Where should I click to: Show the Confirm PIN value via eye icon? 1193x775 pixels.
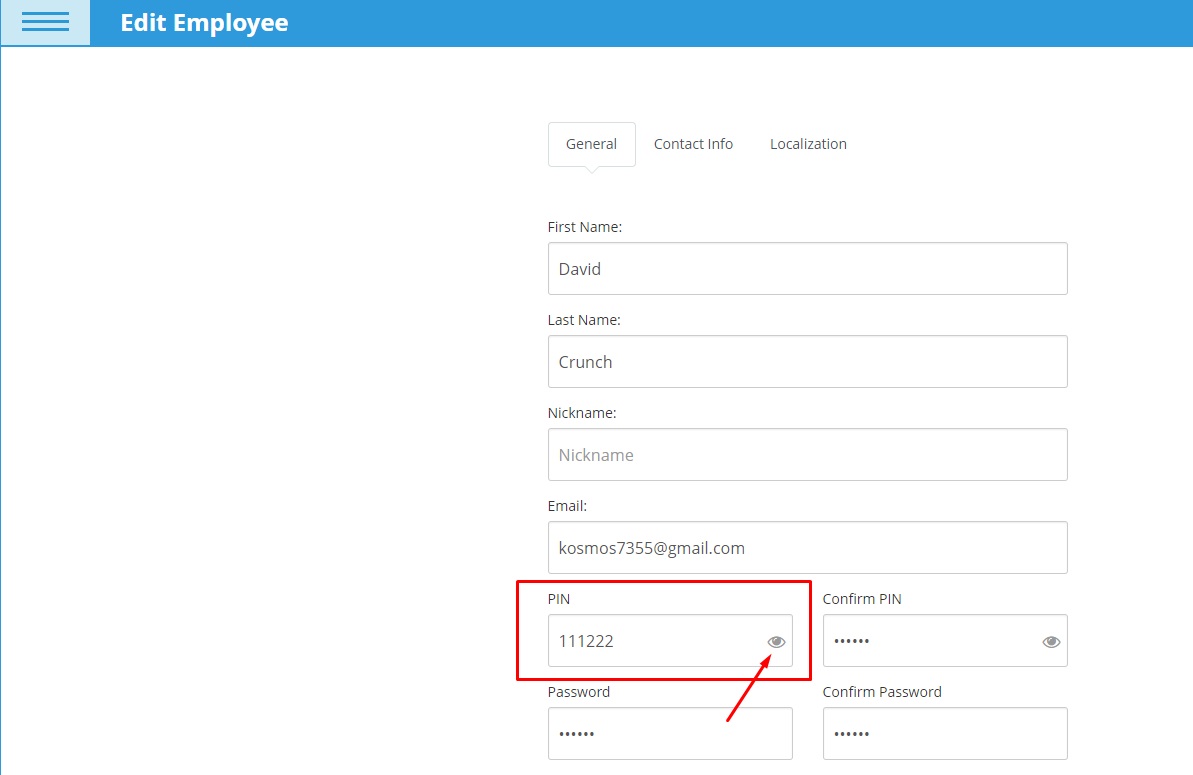pyautogui.click(x=1051, y=641)
